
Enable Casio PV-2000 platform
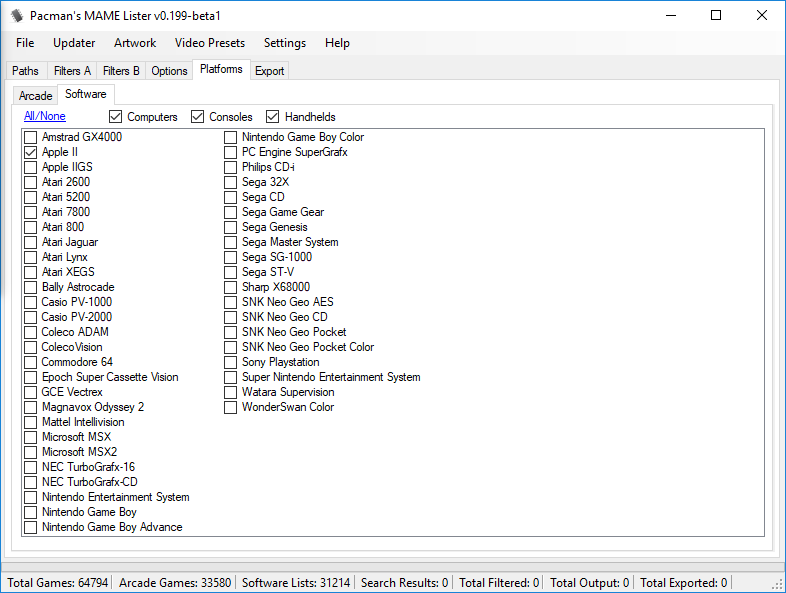tap(31, 317)
